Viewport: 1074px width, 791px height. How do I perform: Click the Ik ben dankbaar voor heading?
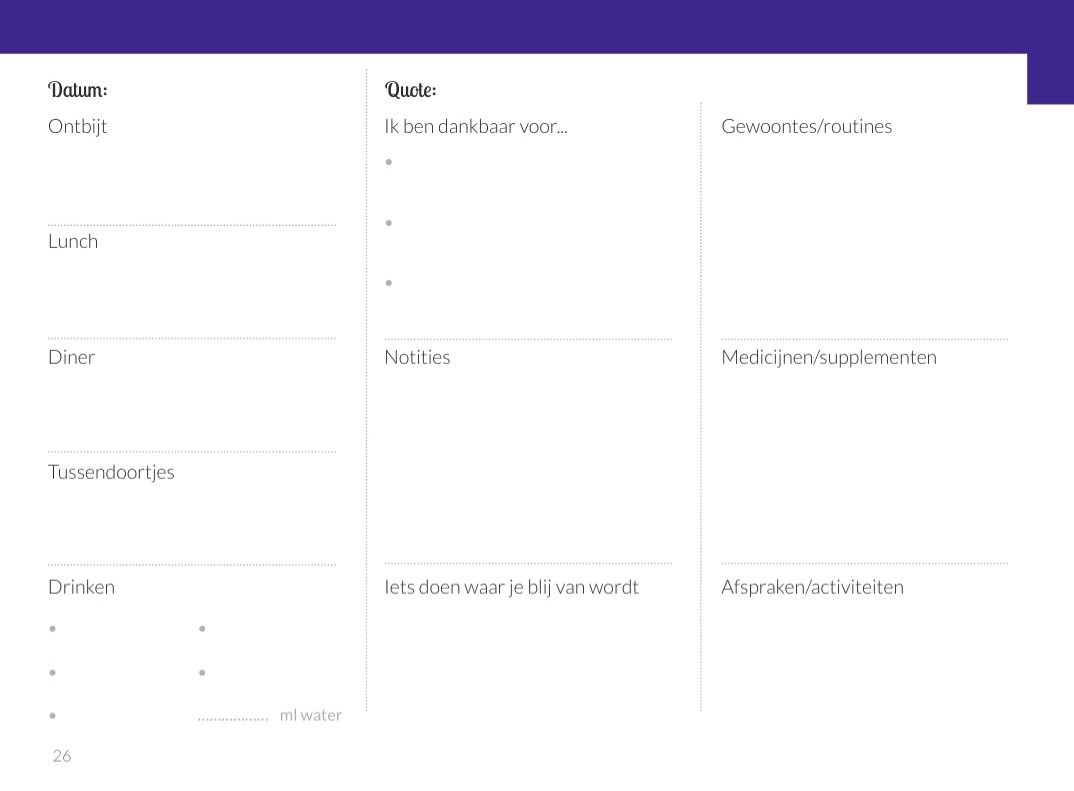click(475, 126)
